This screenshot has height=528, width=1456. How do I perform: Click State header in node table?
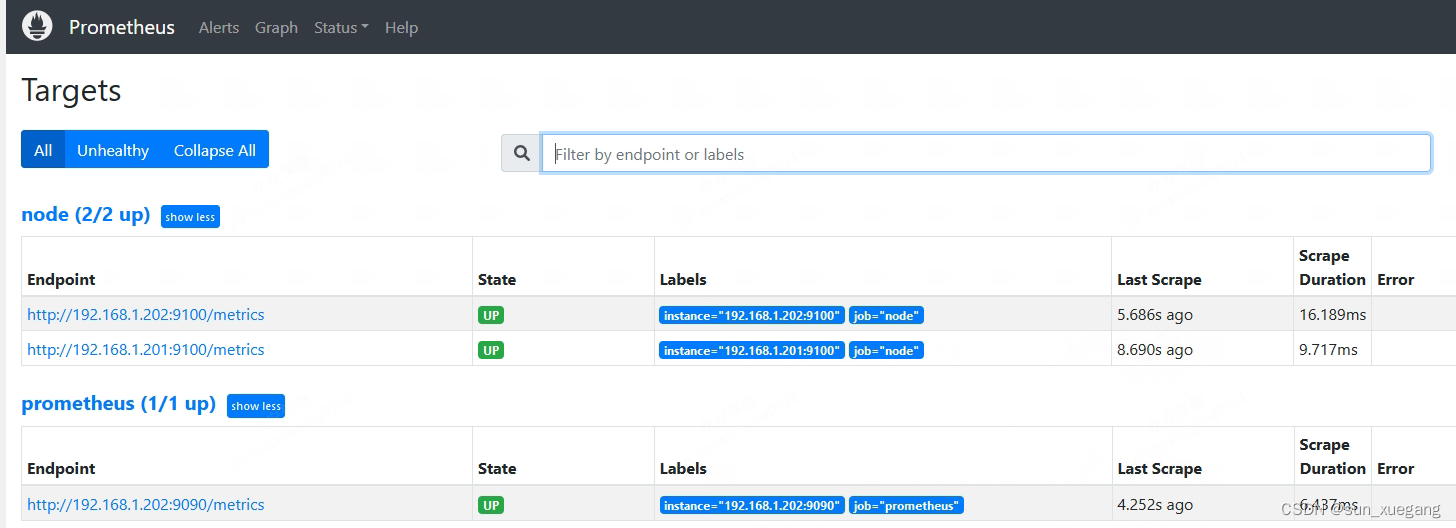[497, 280]
